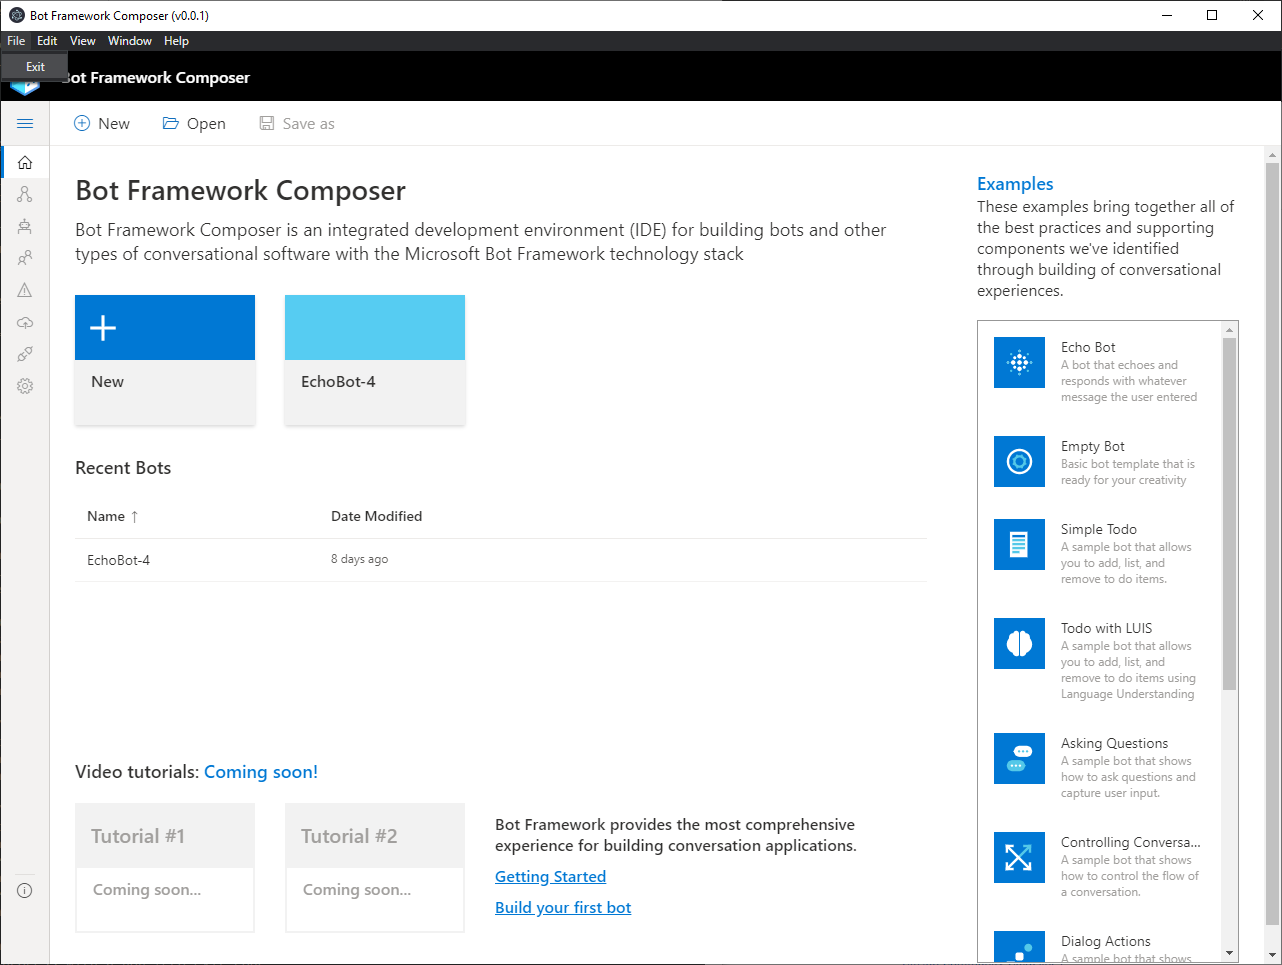Click the Dialog Actions example icon

click(1019, 947)
